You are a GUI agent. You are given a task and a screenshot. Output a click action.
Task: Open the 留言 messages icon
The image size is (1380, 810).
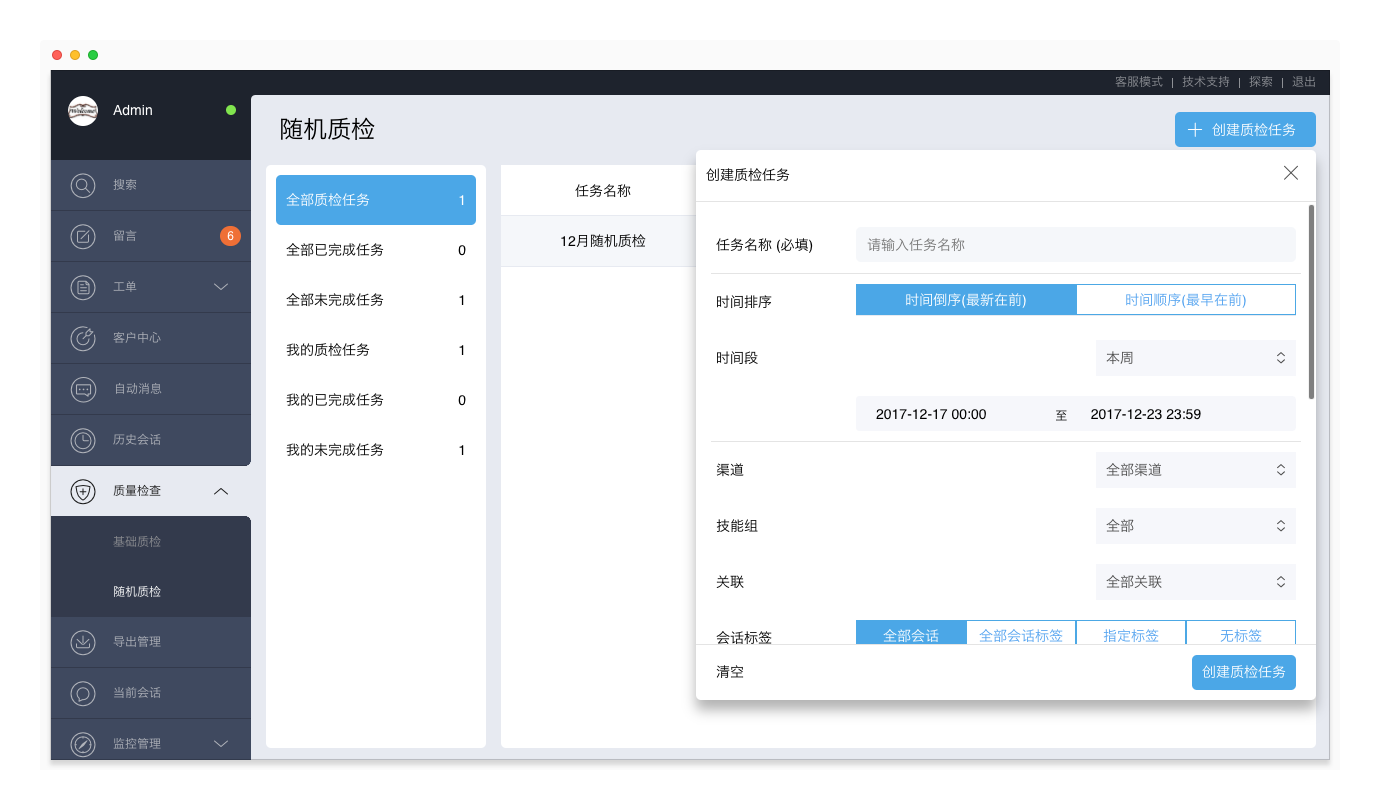click(x=83, y=237)
